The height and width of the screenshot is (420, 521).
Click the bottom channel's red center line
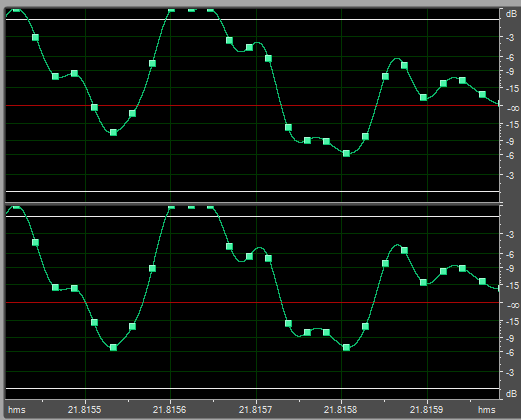(x=252, y=302)
